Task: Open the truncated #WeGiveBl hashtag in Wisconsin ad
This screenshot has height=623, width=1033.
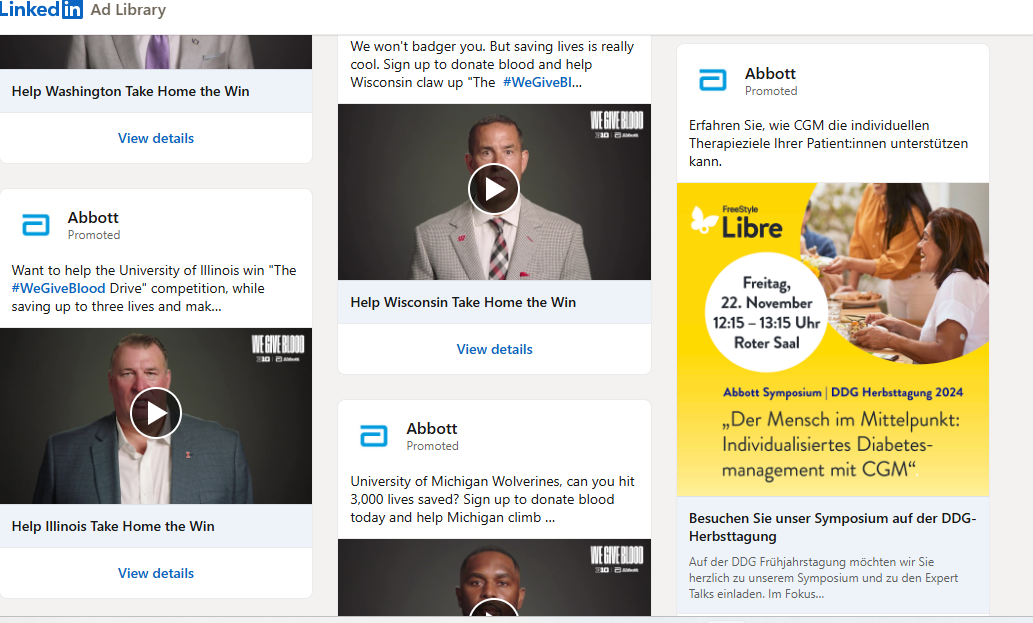Action: 542,82
